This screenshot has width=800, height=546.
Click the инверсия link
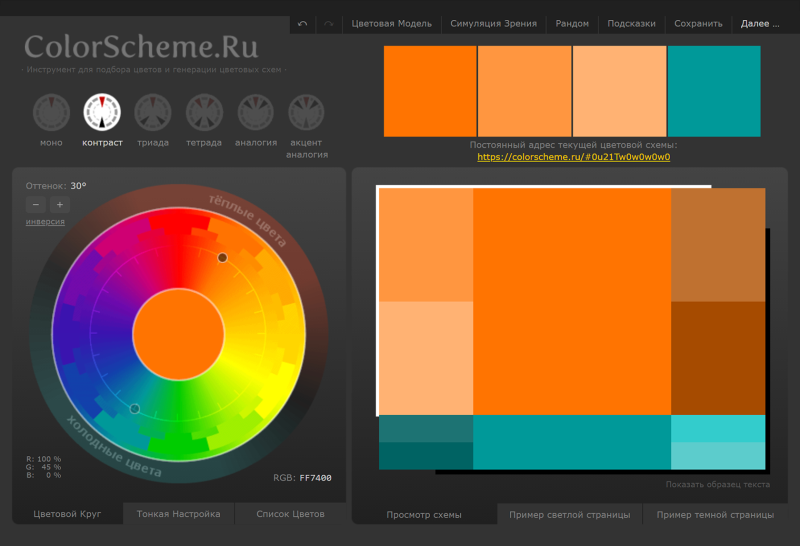pyautogui.click(x=45, y=221)
